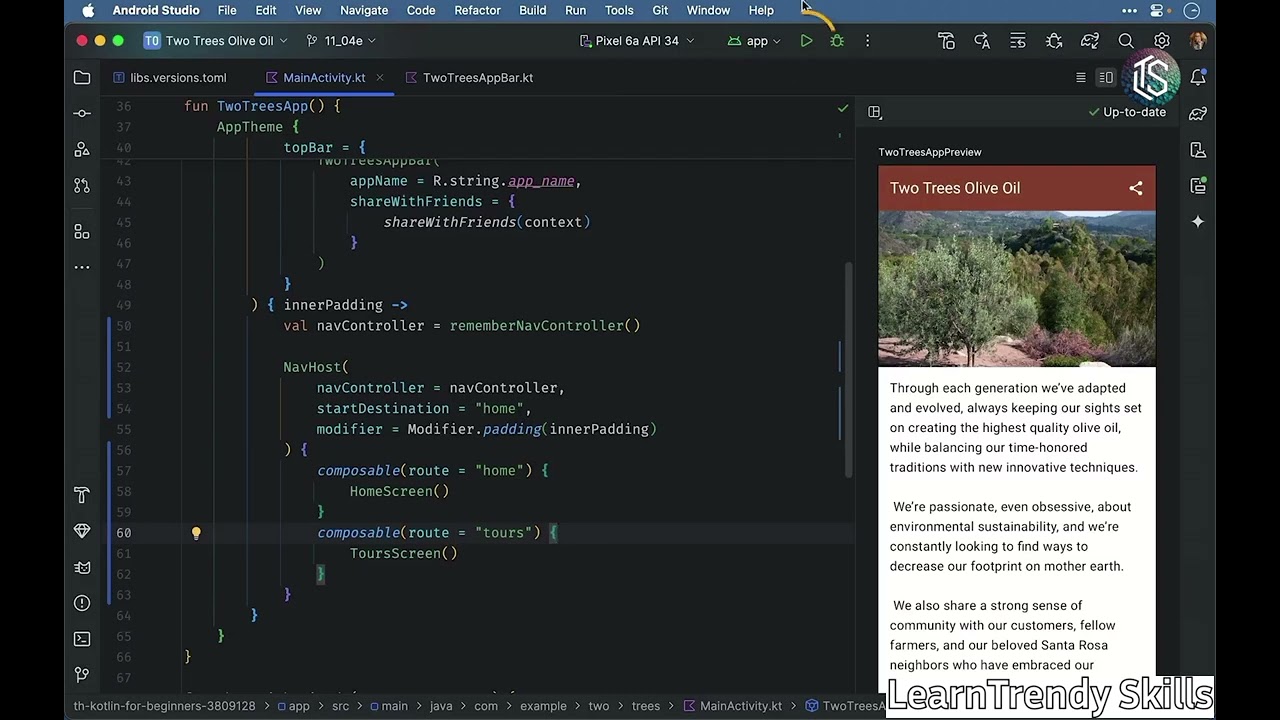Image resolution: width=1280 pixels, height=720 pixels.
Task: Open the Terminal tool window
Action: coord(82,639)
